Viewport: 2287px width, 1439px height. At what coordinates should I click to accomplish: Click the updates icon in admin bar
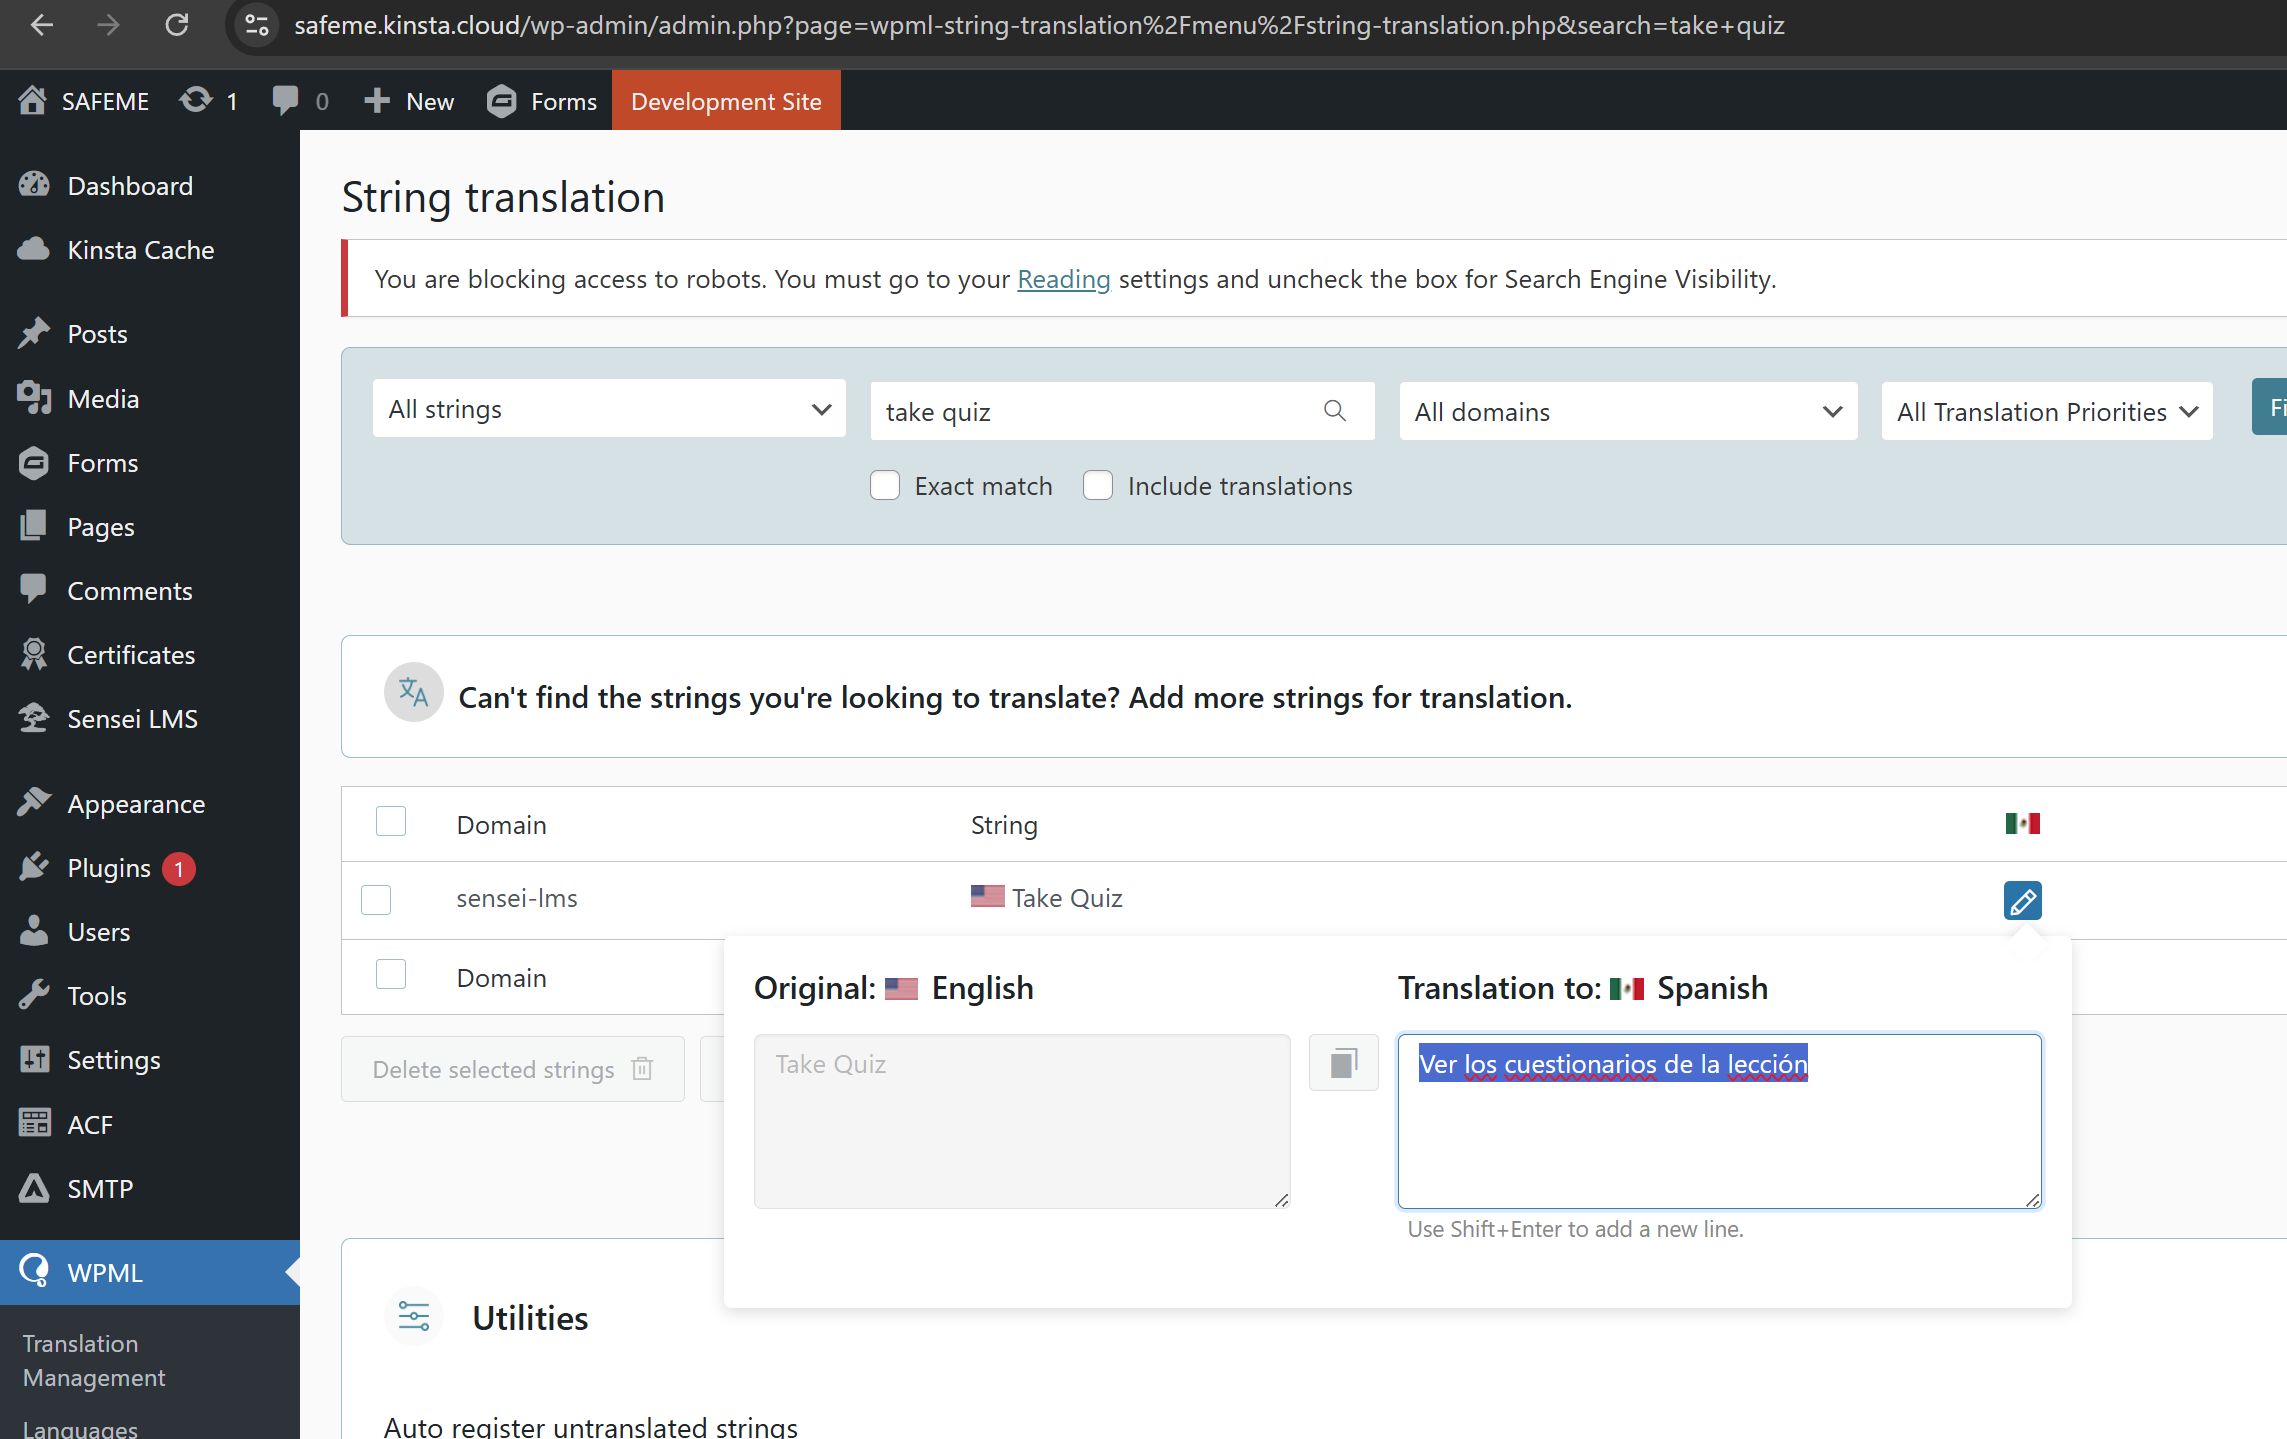pos(197,101)
